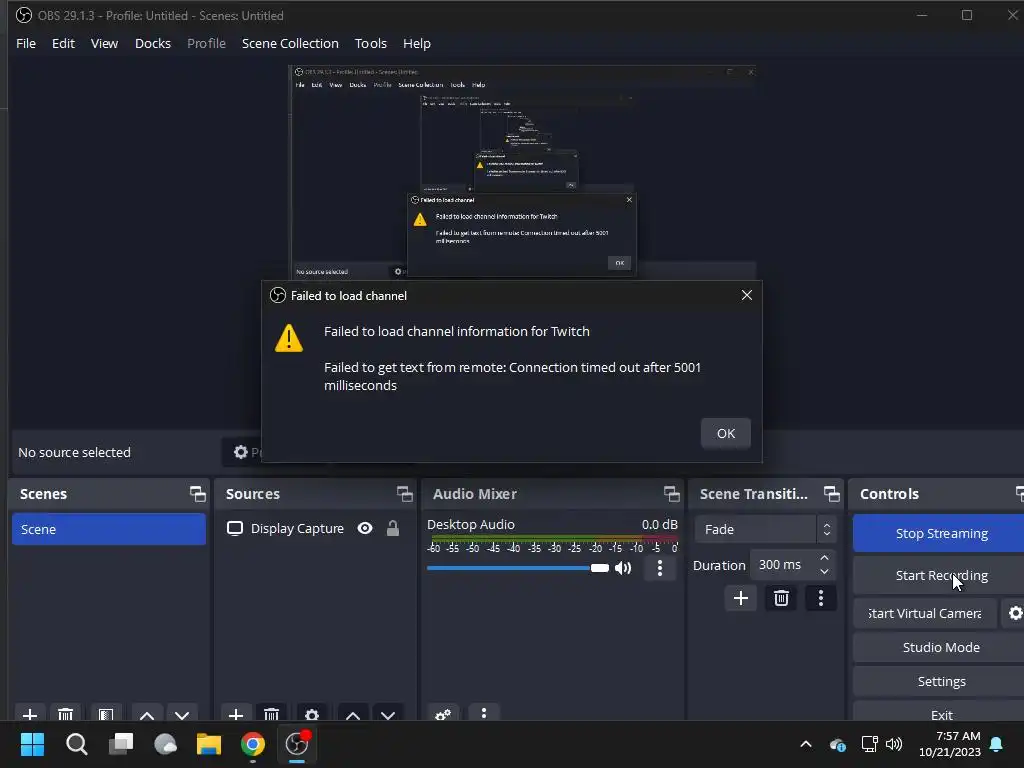Open source properties gear in Sources

coord(312,714)
